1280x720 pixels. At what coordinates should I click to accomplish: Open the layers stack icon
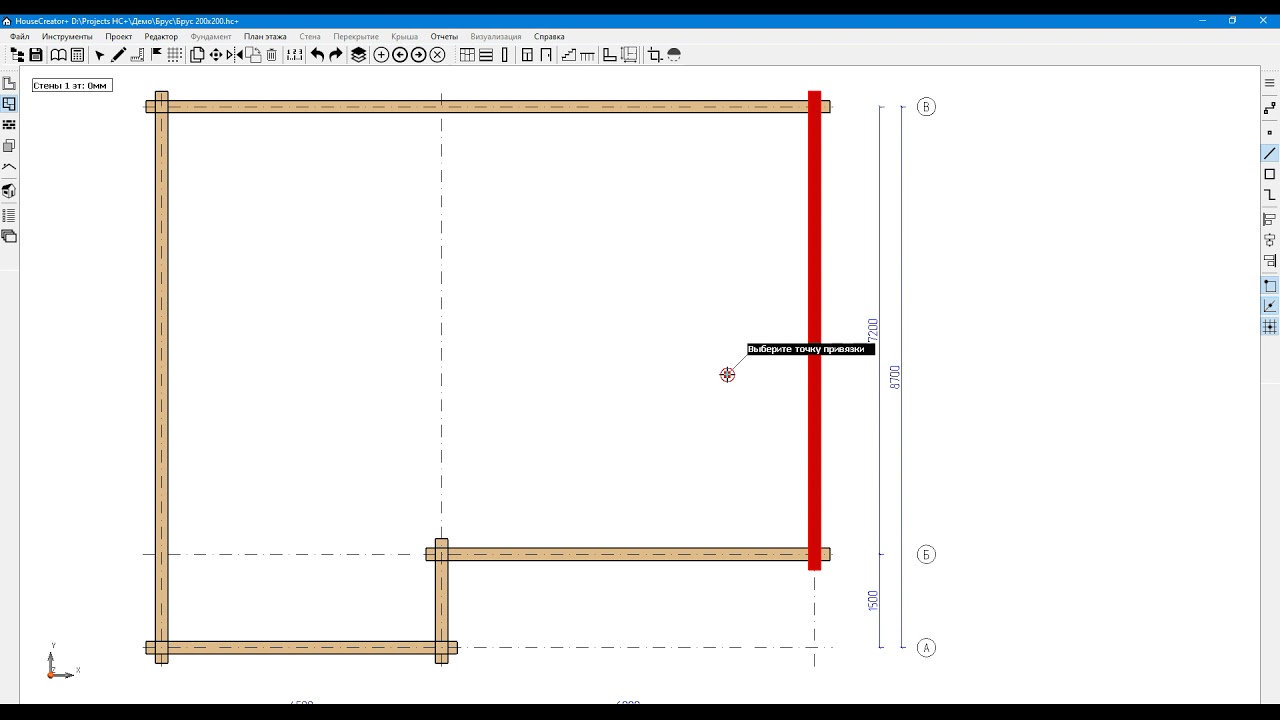pos(359,55)
